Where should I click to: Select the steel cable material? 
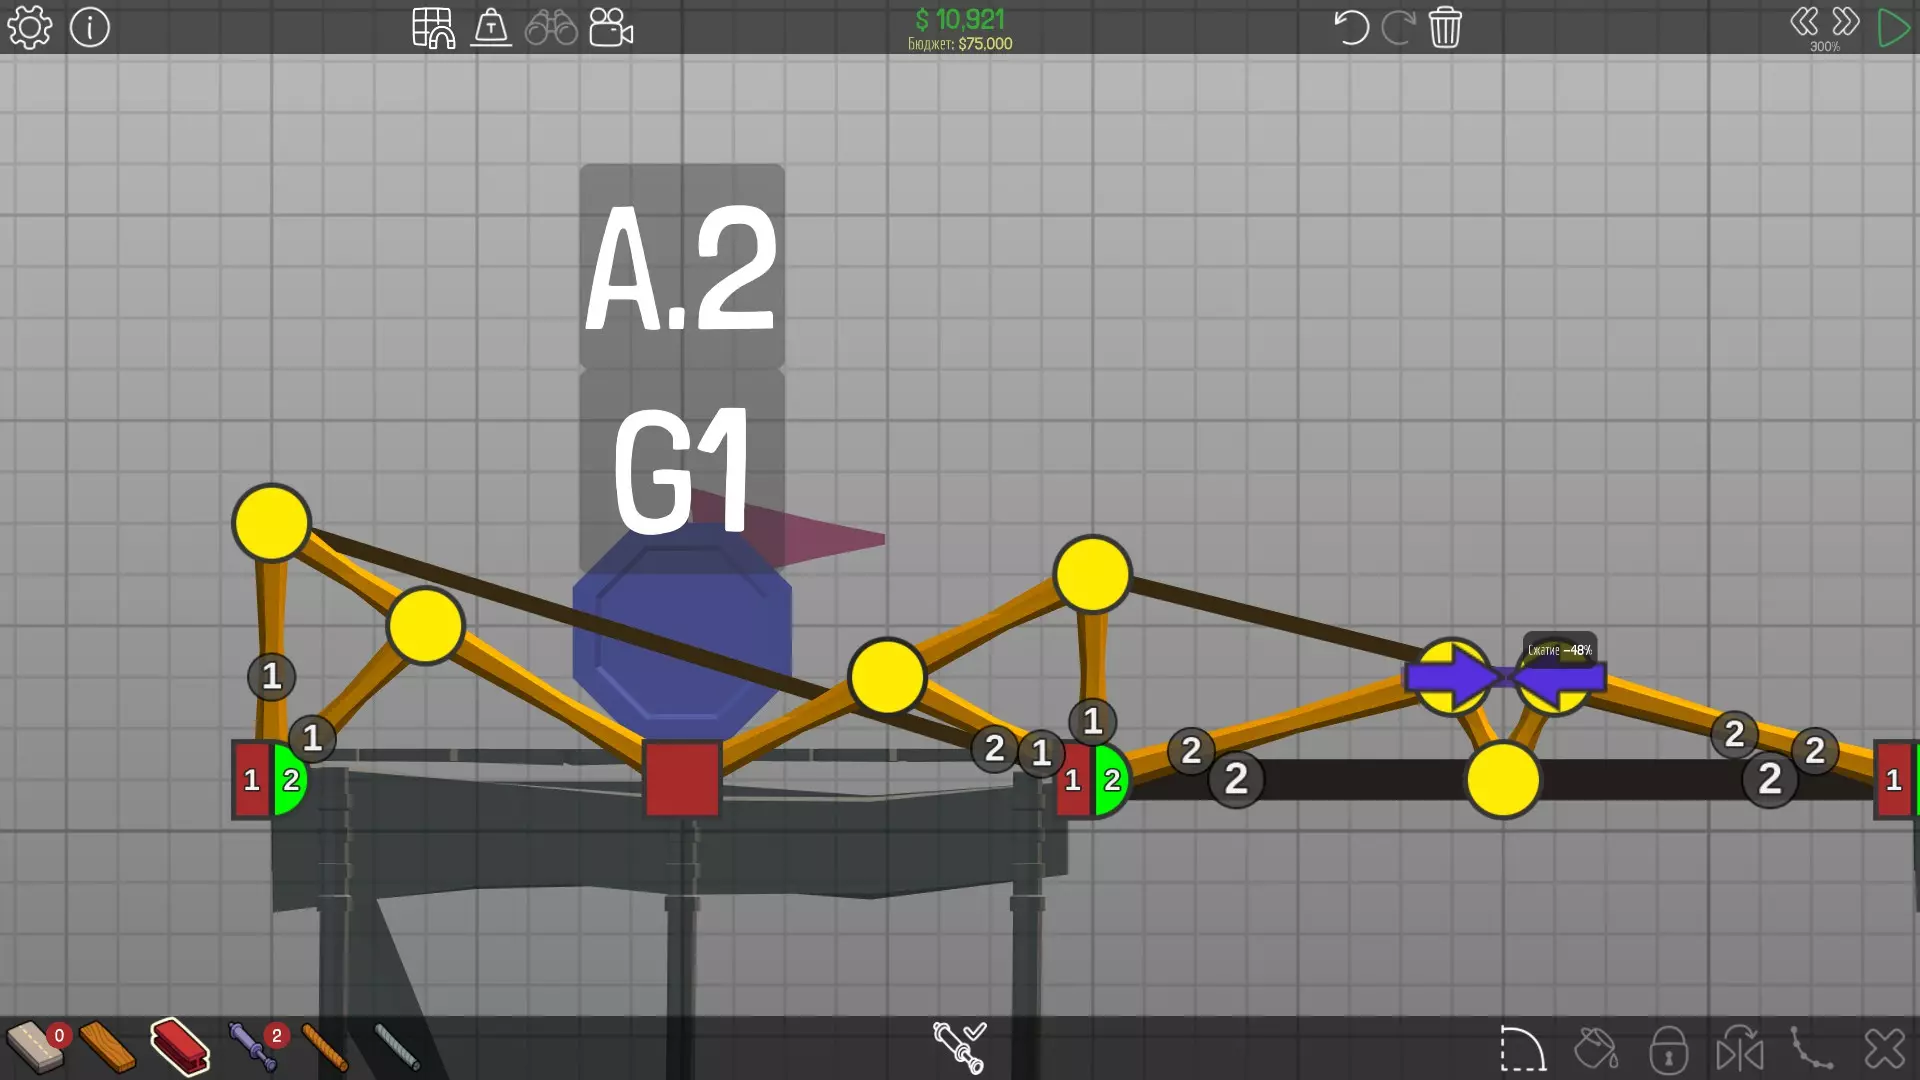pos(397,1046)
